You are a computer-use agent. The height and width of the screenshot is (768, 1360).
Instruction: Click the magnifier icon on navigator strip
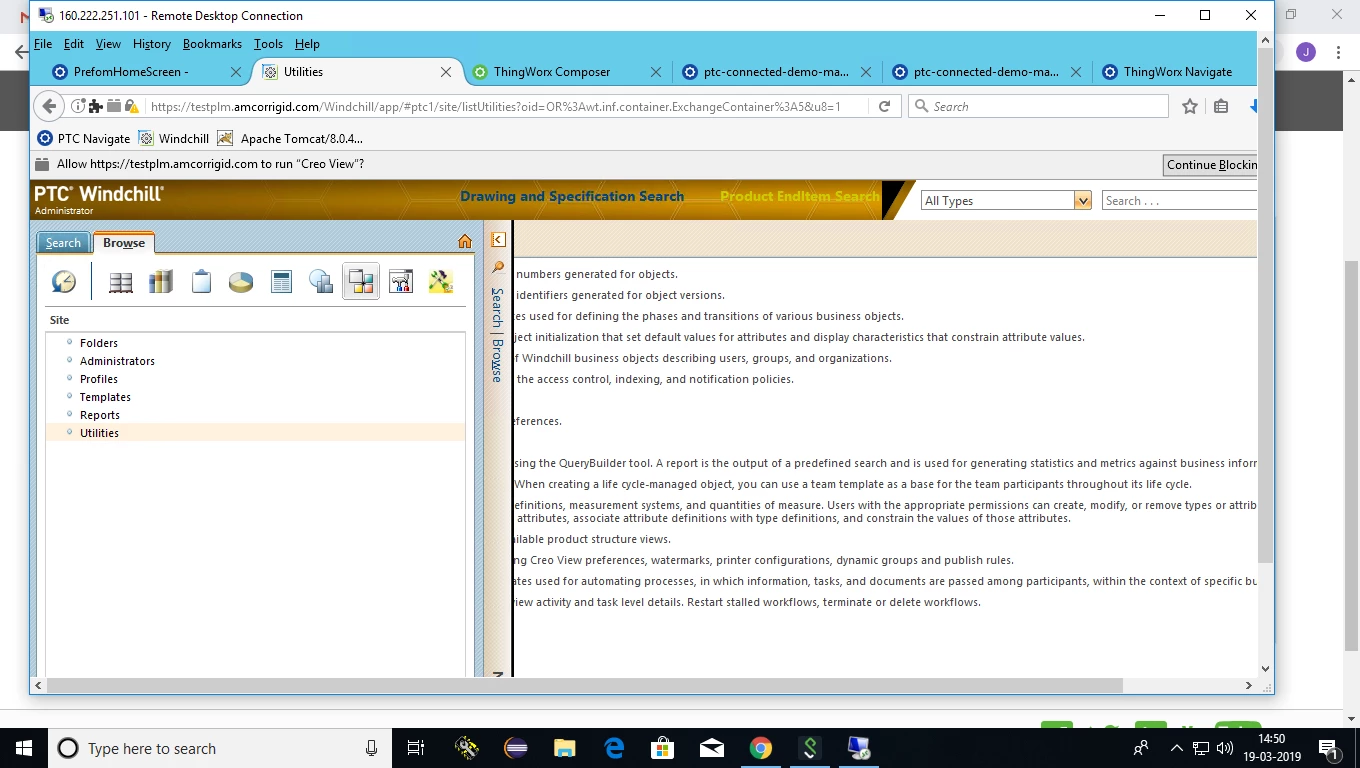pos(498,268)
